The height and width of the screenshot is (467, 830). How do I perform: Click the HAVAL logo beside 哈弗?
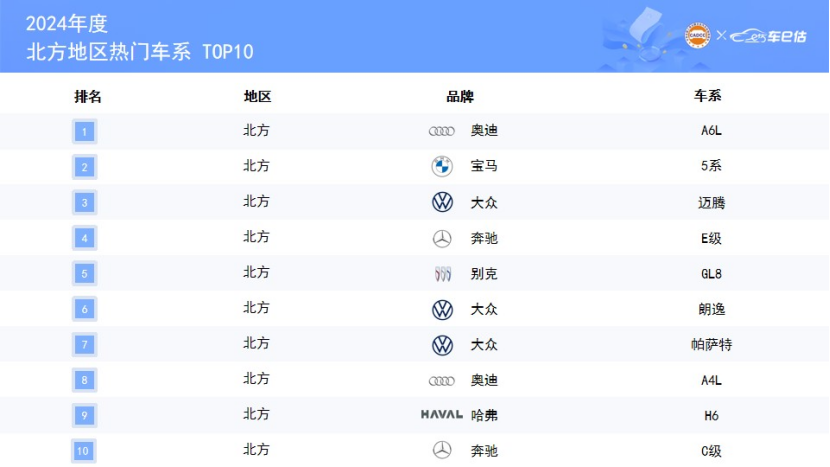coord(441,414)
